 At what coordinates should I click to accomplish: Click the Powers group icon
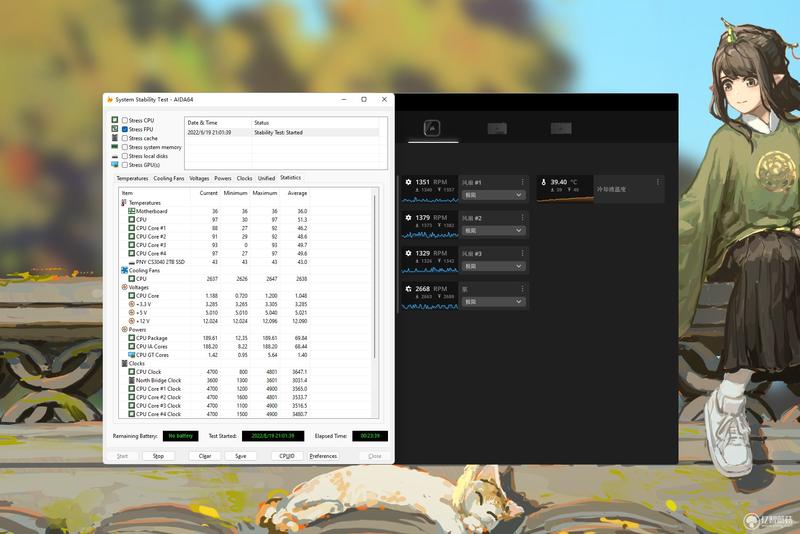[124, 329]
